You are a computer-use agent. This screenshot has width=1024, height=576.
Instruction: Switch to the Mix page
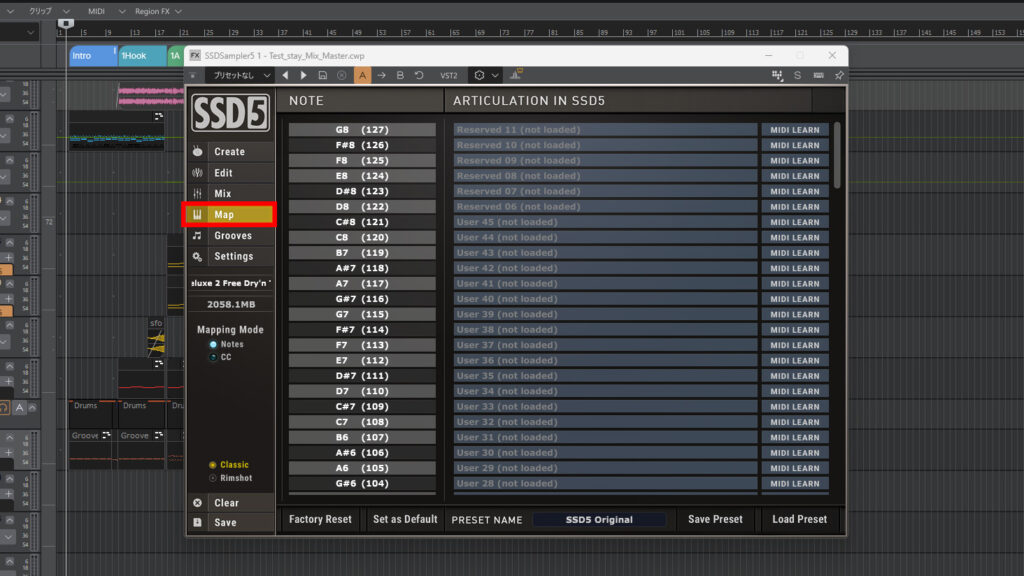coord(222,194)
